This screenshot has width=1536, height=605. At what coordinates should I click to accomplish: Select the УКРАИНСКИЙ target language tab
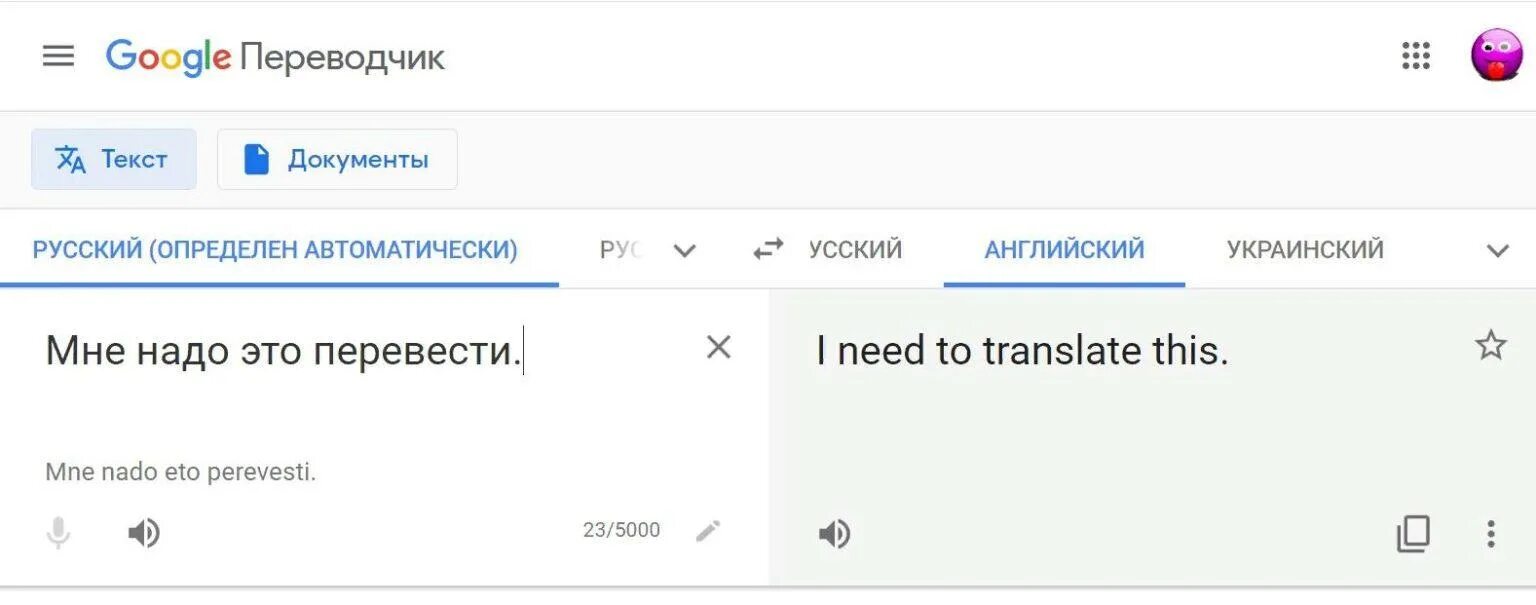point(1305,249)
